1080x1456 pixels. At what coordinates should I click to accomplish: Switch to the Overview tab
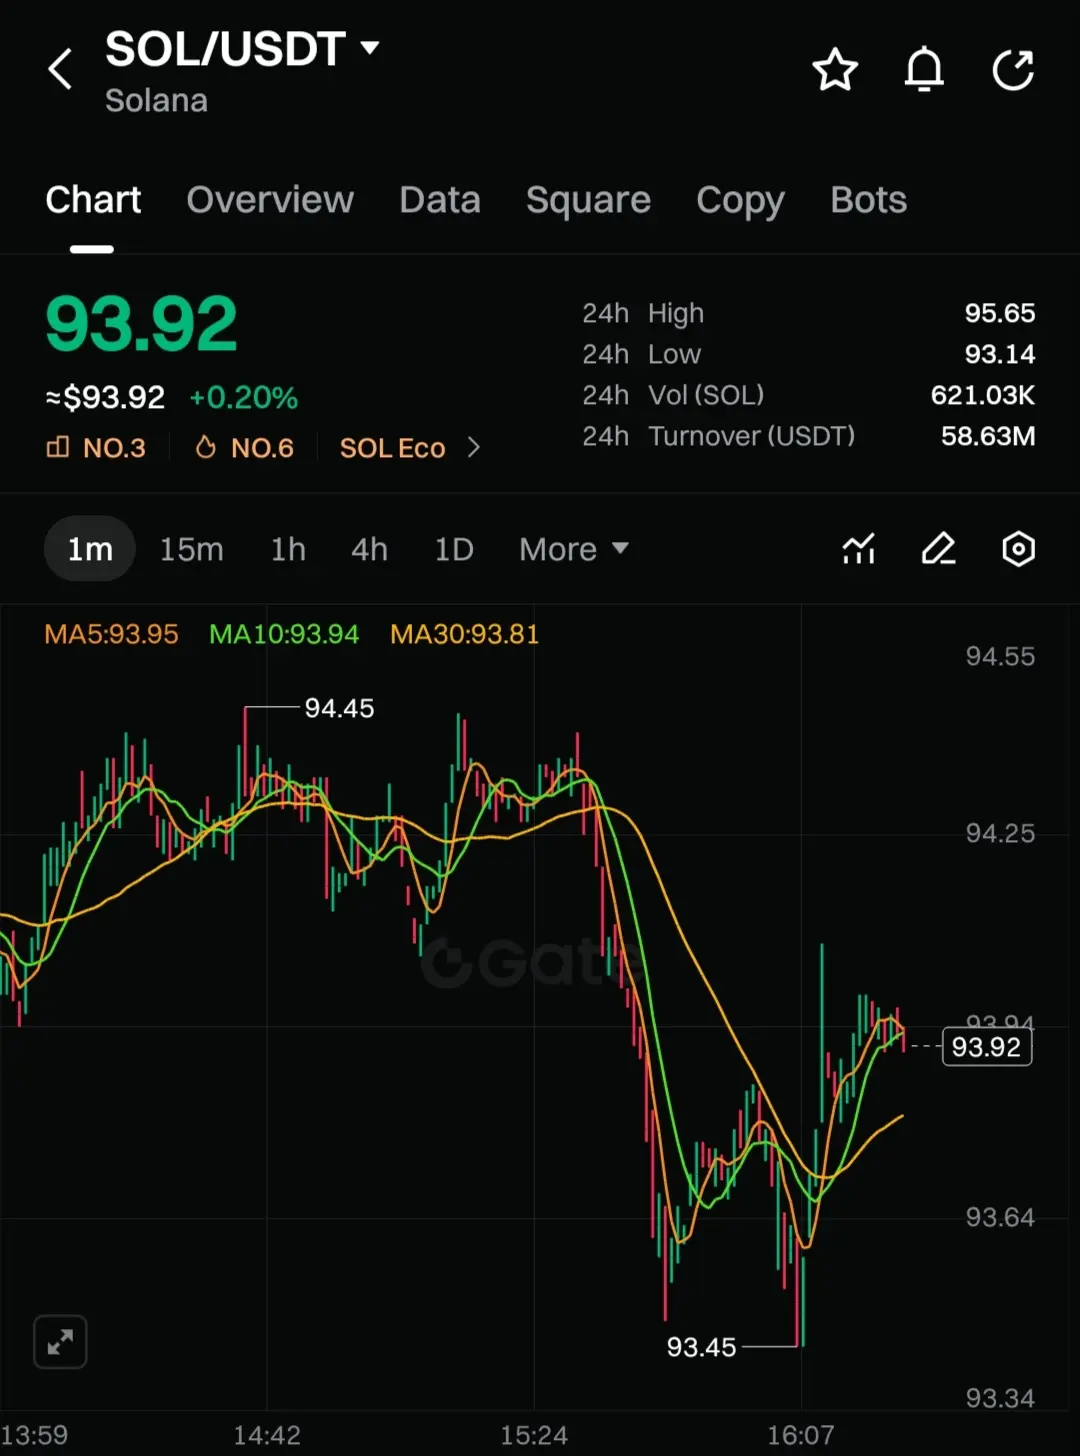[x=270, y=200]
